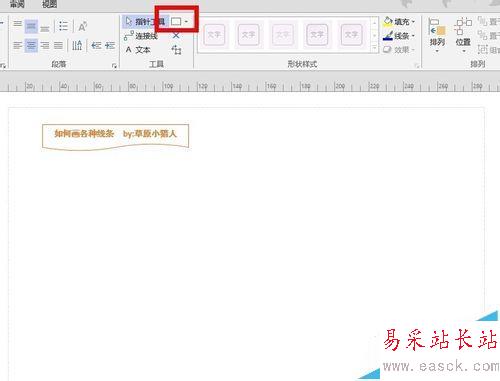
Task: Open Shape Styles (形状样式) dialog launcher
Action: (417, 66)
